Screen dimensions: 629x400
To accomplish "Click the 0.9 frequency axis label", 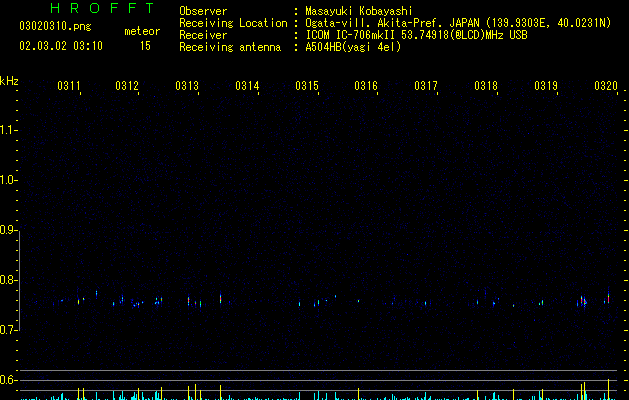I will pyautogui.click(x=8, y=230).
